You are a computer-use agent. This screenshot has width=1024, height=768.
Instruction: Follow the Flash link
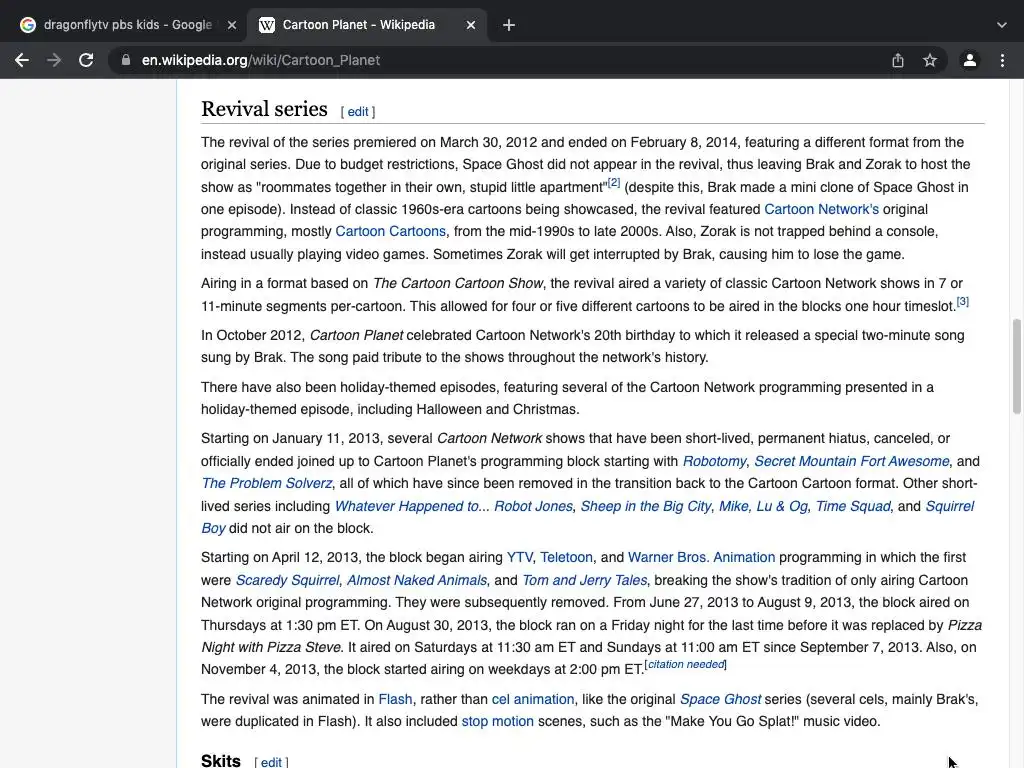pyautogui.click(x=395, y=699)
